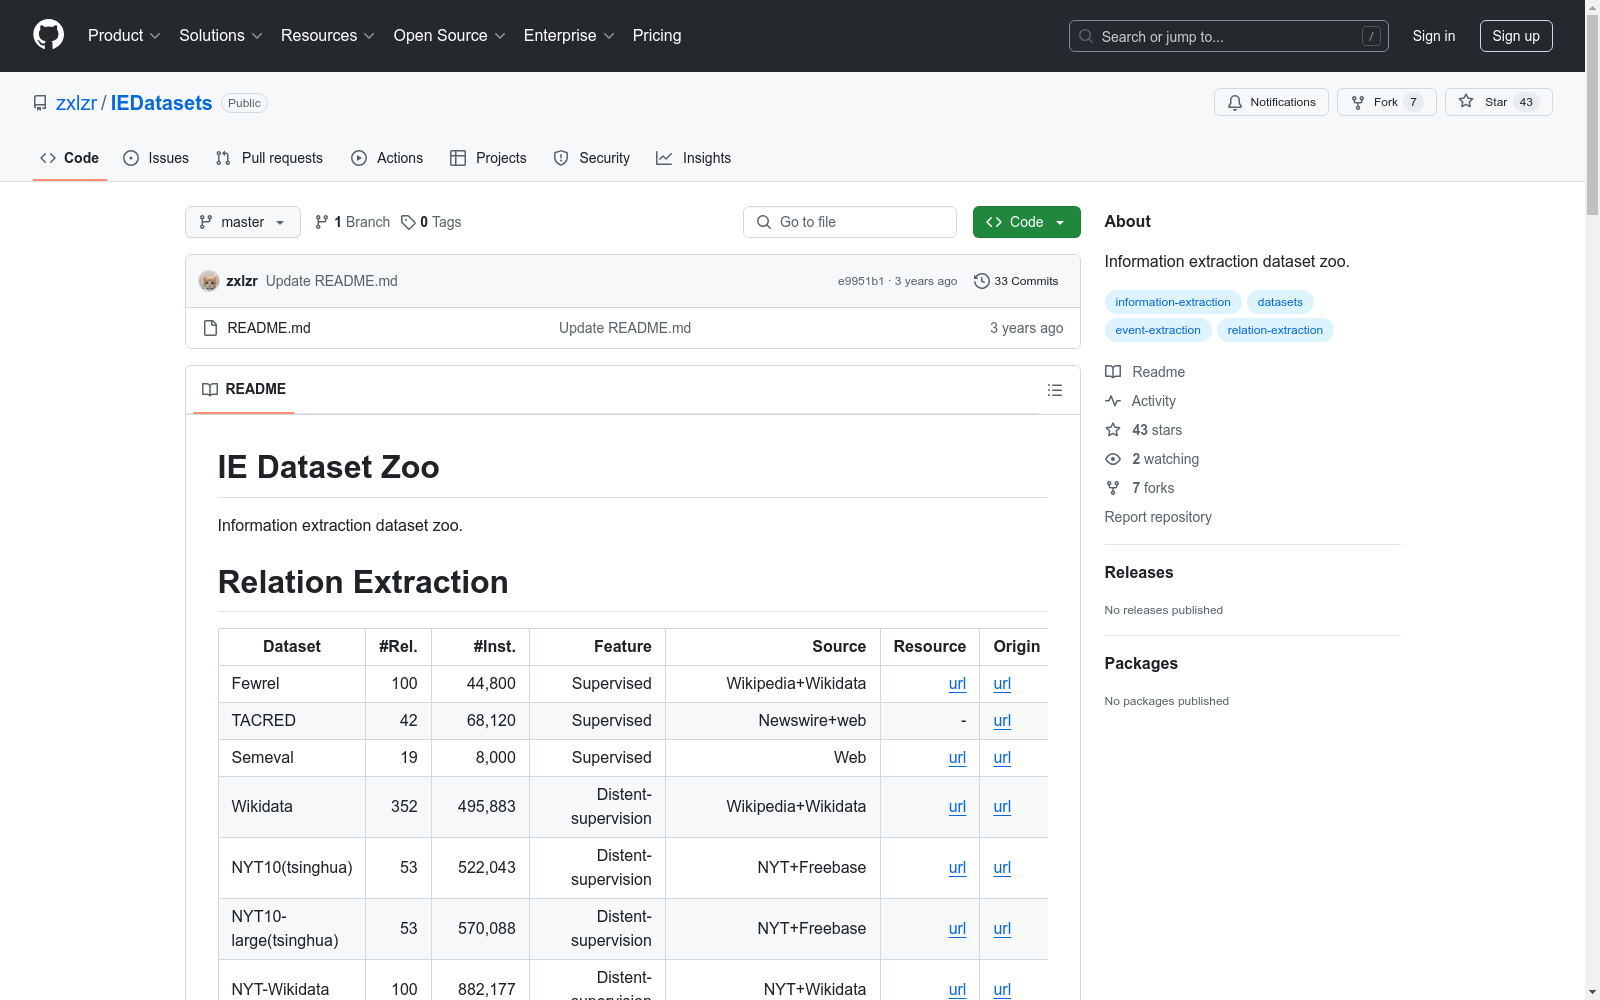
Task: Click the Notifications button
Action: pyautogui.click(x=1271, y=102)
